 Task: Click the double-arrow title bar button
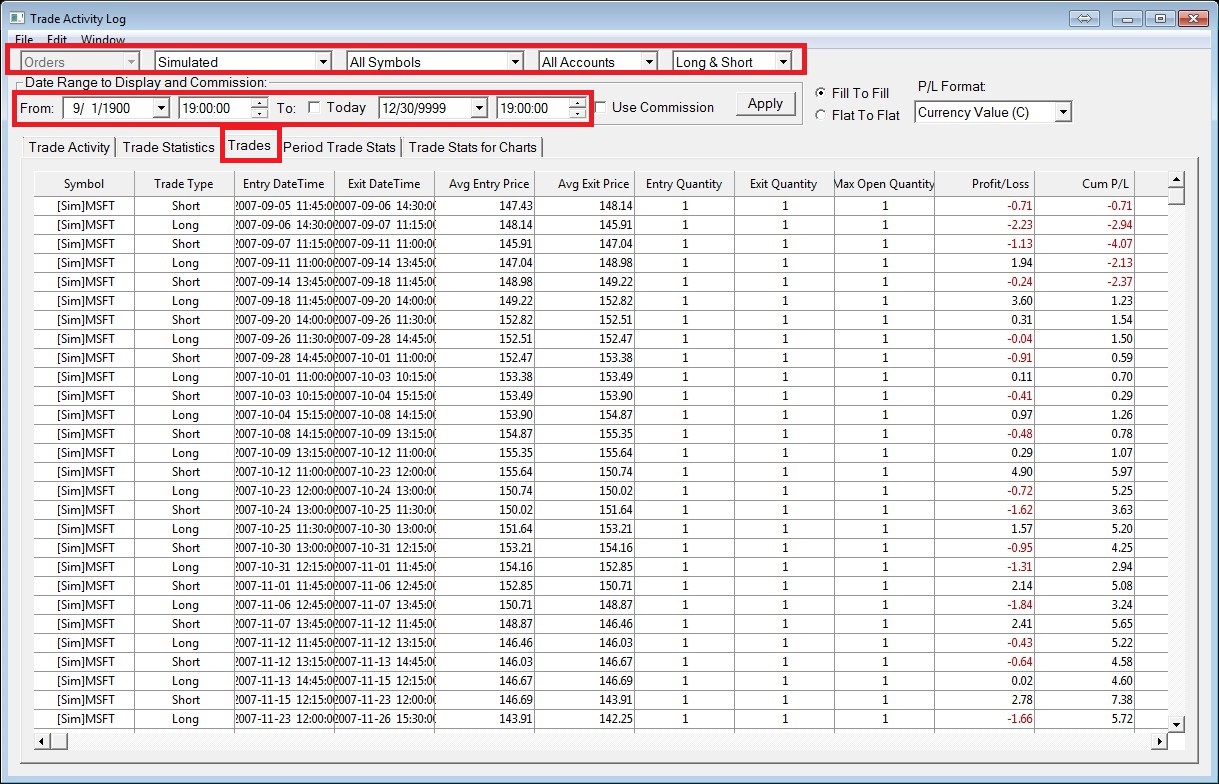click(1084, 18)
